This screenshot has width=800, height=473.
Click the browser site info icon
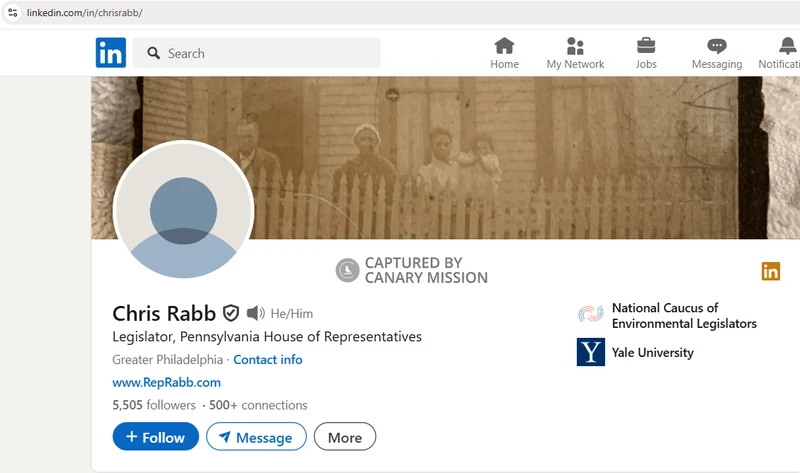(13, 12)
